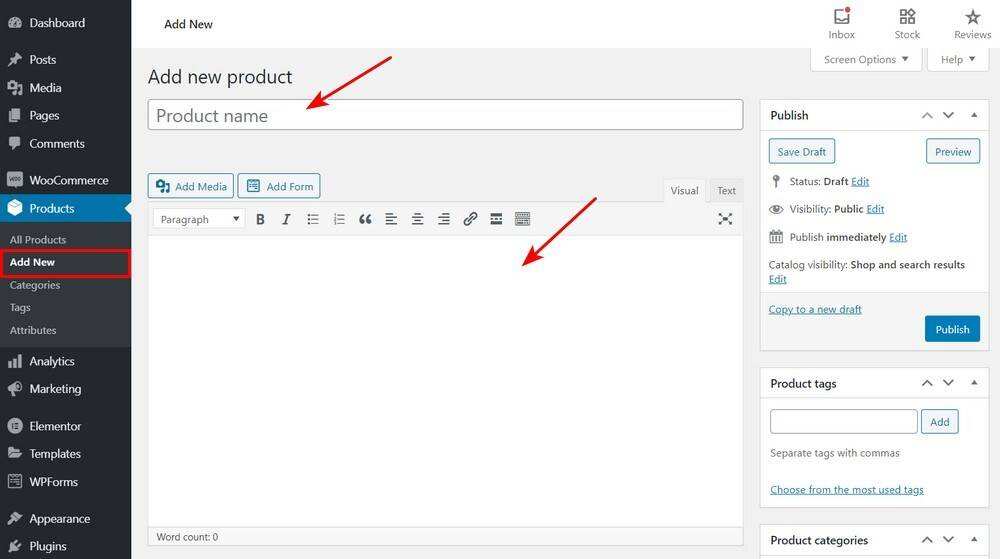This screenshot has height=559, width=1000.
Task: Enable distraction-free fullscreen editor mode
Action: click(725, 219)
